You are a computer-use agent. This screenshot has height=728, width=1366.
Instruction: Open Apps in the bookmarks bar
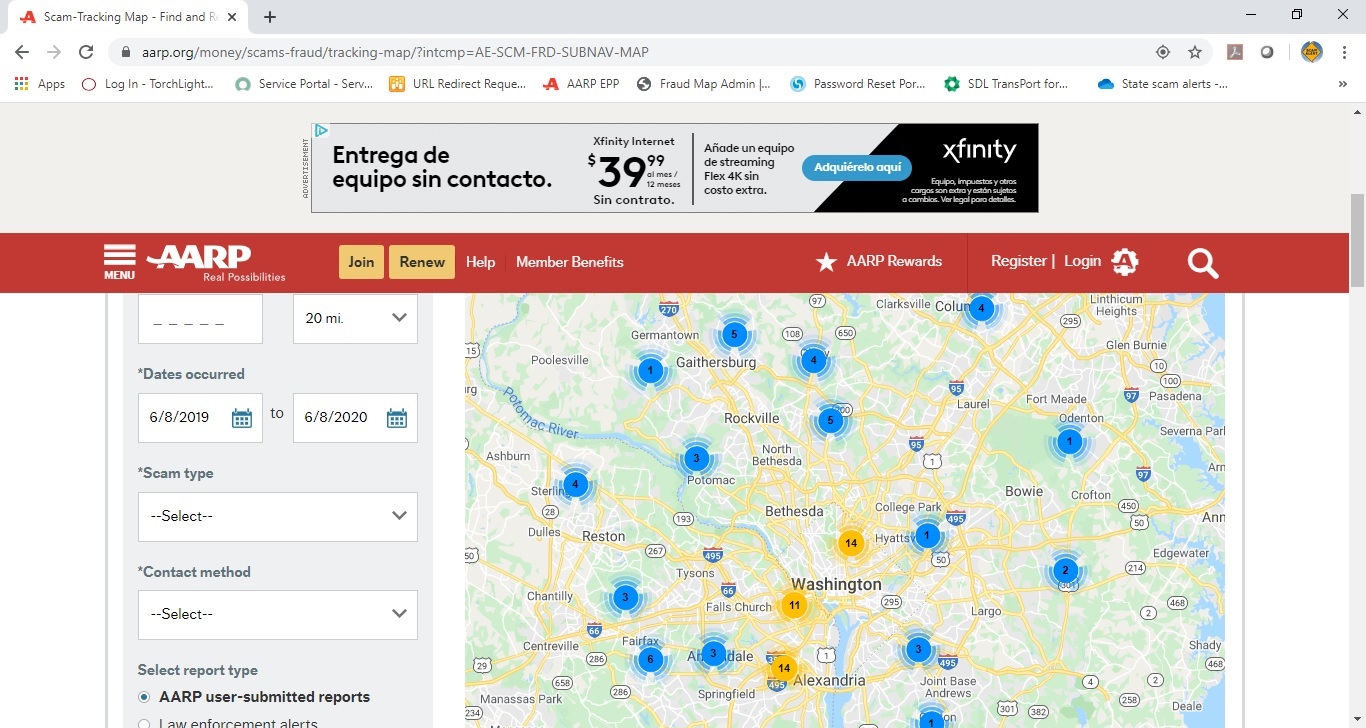point(40,84)
